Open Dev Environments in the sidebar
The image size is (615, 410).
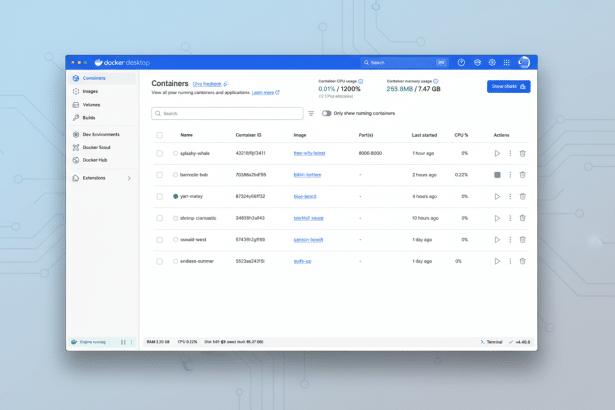[102, 135]
